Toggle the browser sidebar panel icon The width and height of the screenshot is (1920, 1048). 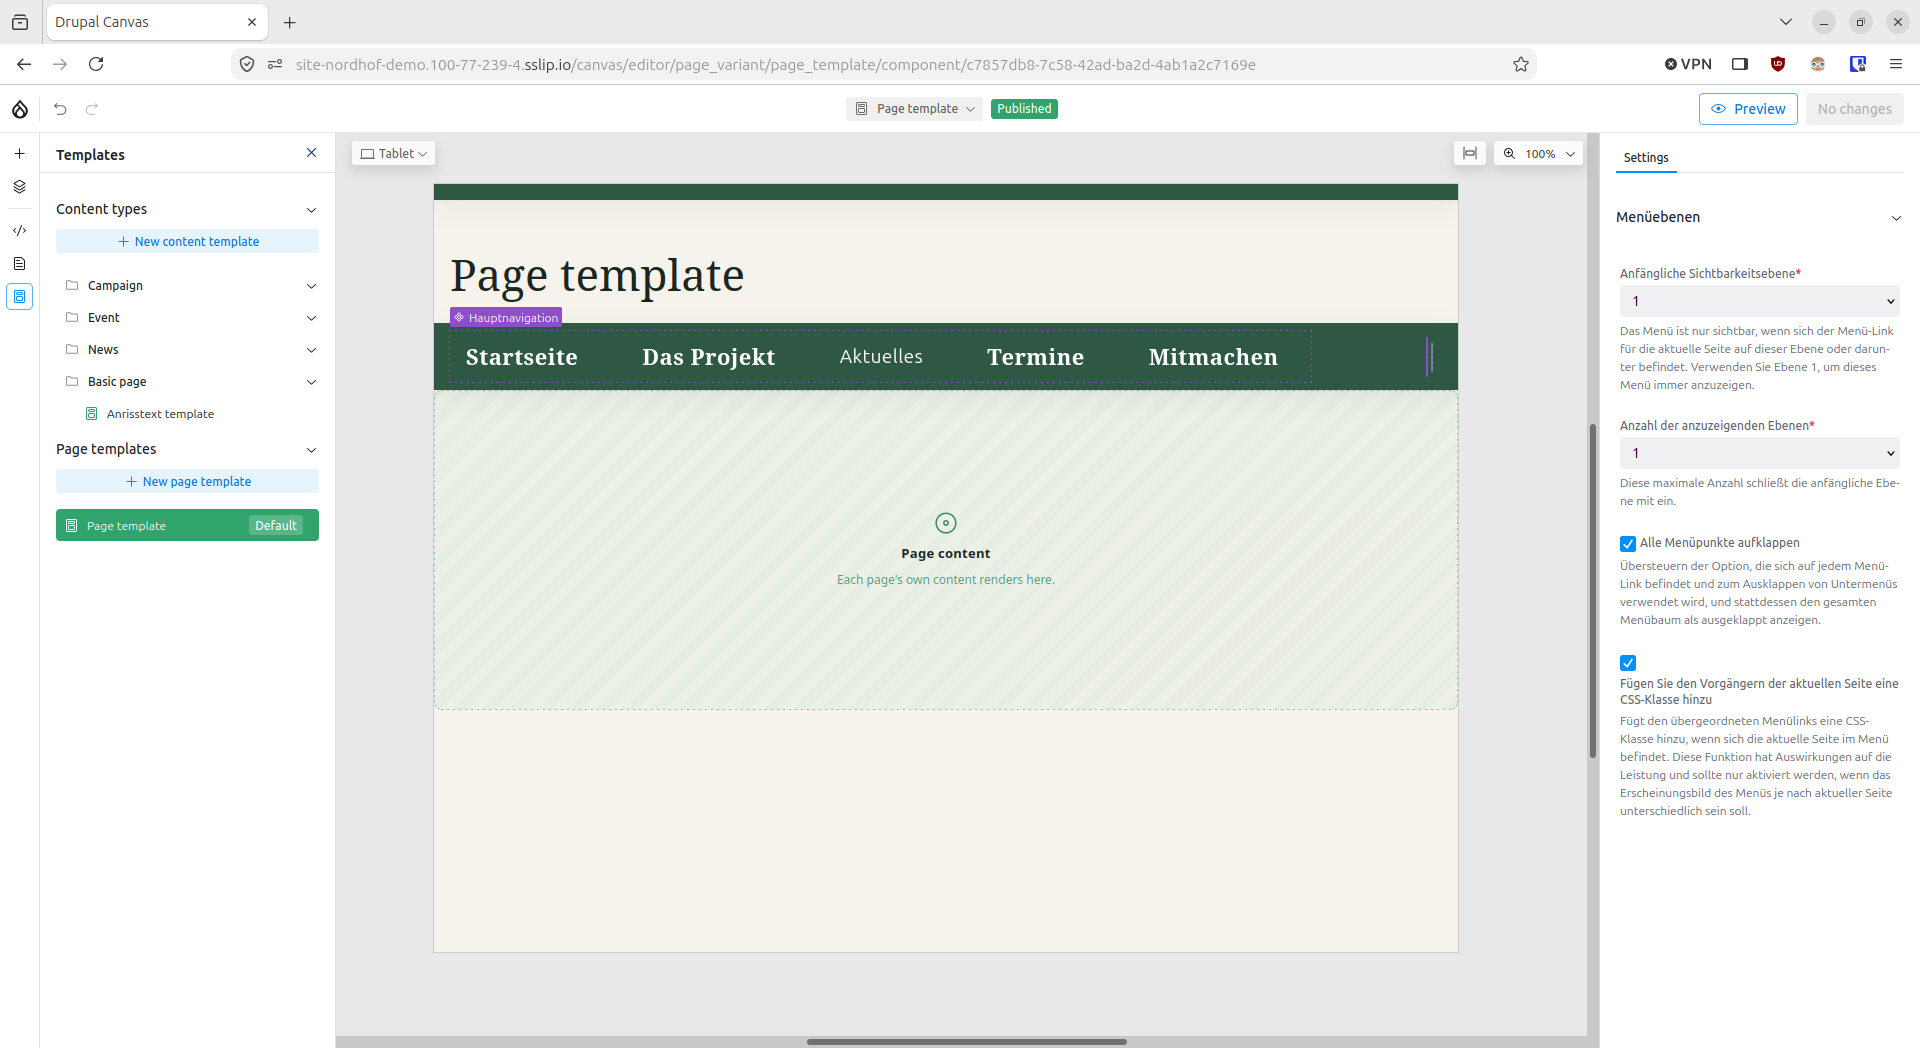point(1740,64)
